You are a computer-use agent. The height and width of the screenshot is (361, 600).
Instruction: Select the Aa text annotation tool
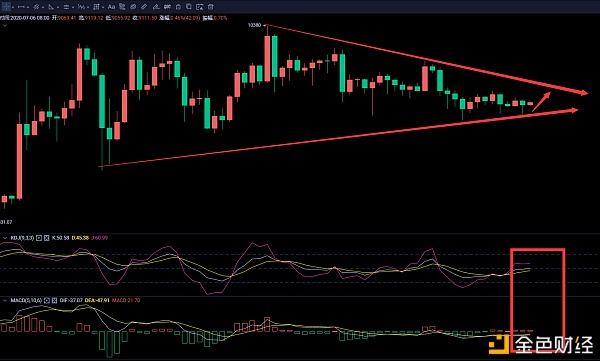(x=111, y=7)
